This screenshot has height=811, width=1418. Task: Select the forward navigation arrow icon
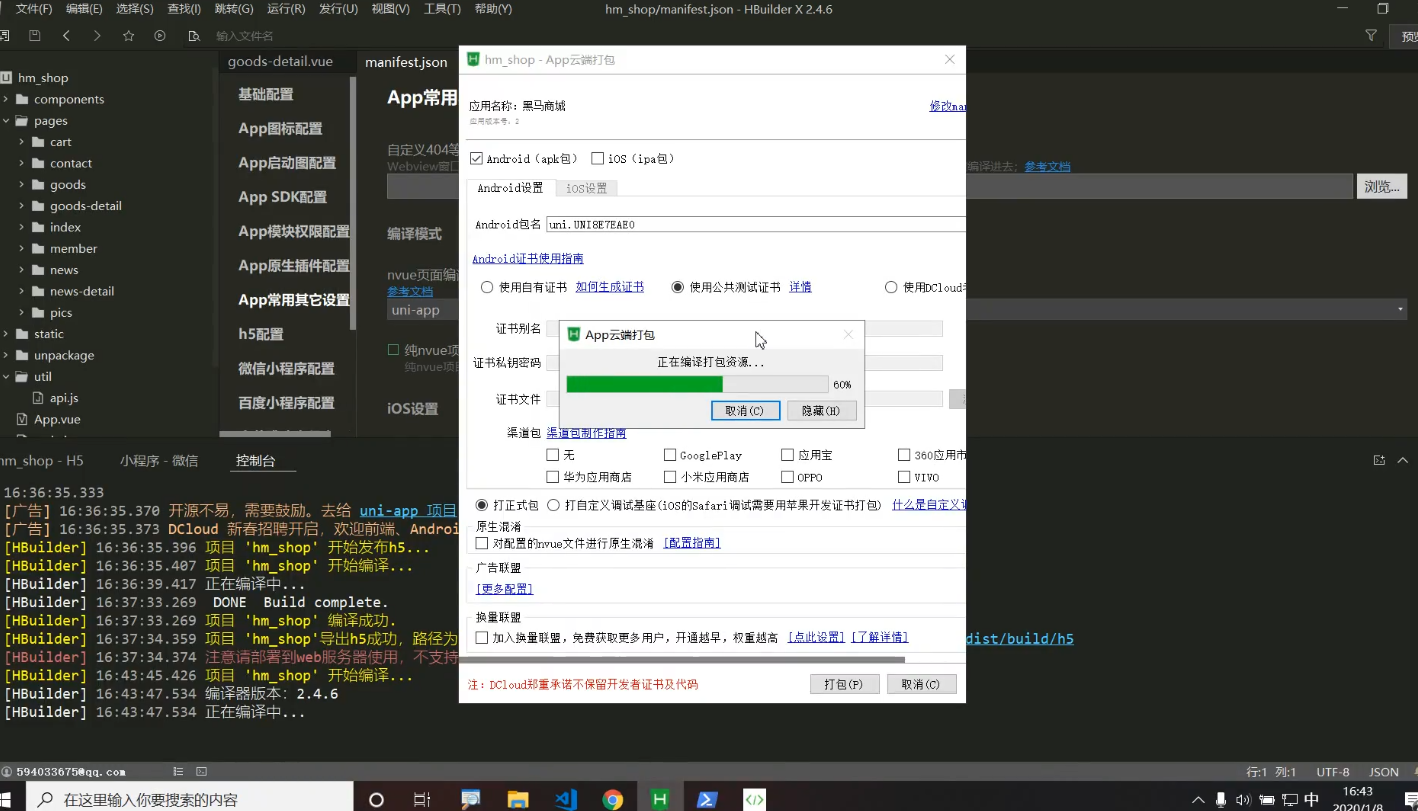coord(96,34)
